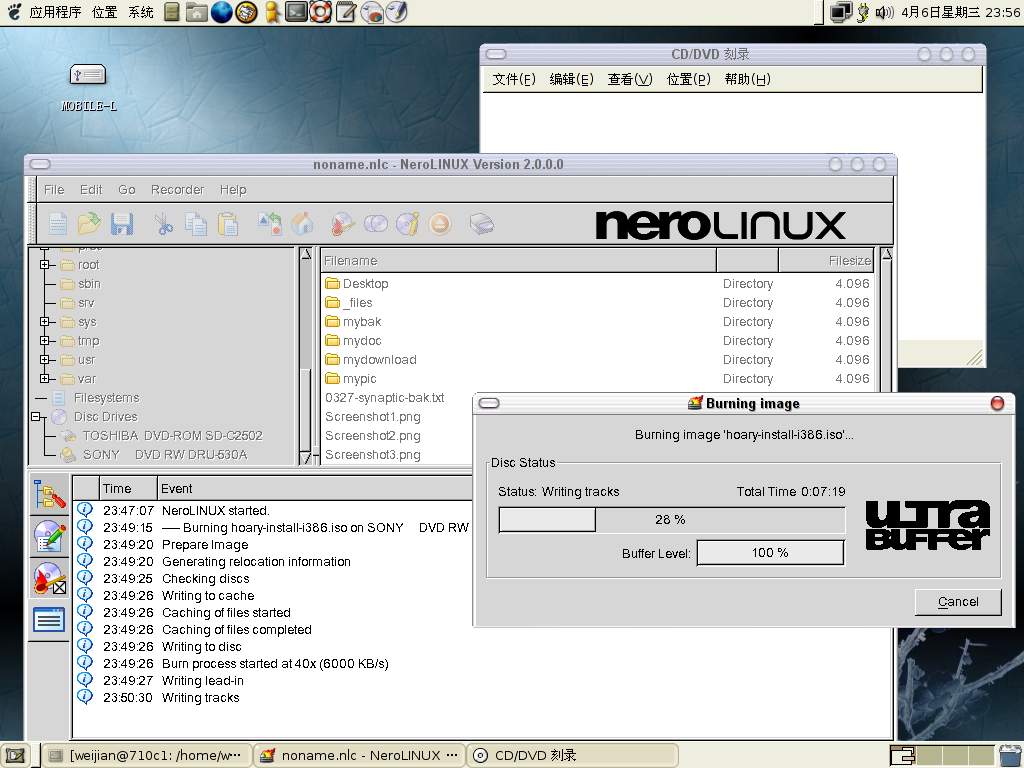This screenshot has width=1024, height=768.
Task: Open the Recorder menu
Action: (178, 189)
